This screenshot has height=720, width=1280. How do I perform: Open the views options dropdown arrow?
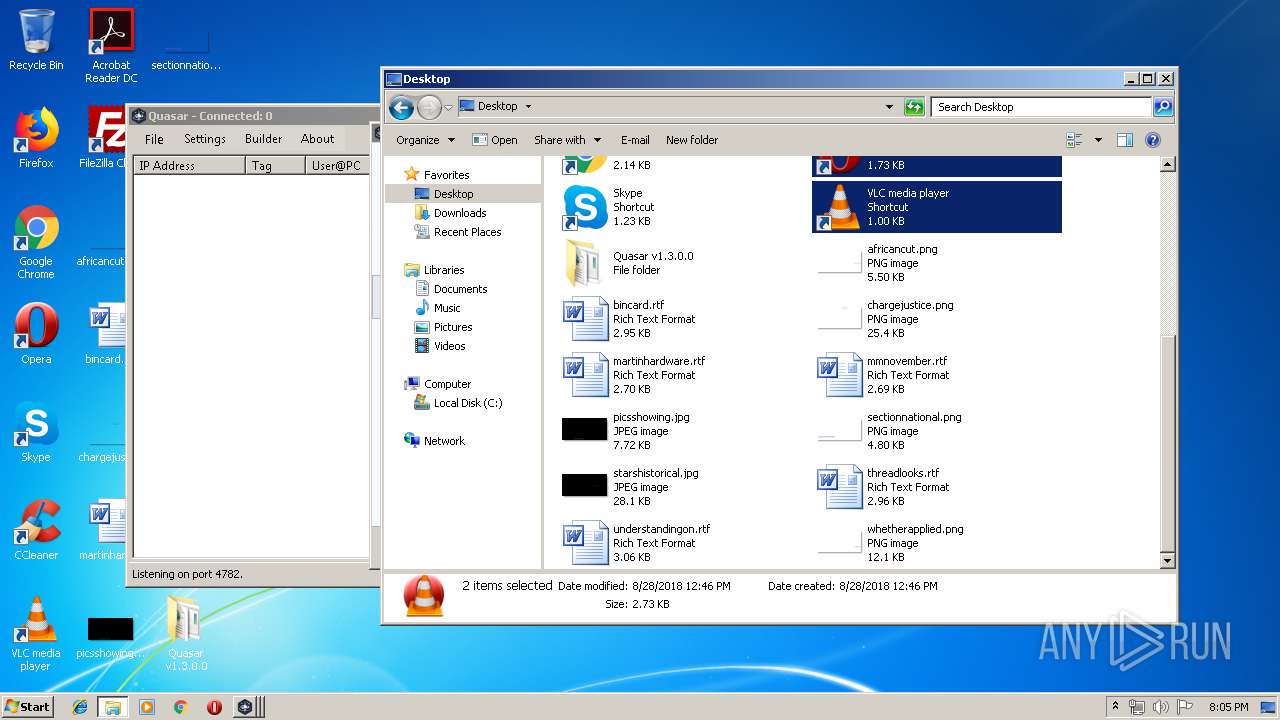pyautogui.click(x=1098, y=140)
